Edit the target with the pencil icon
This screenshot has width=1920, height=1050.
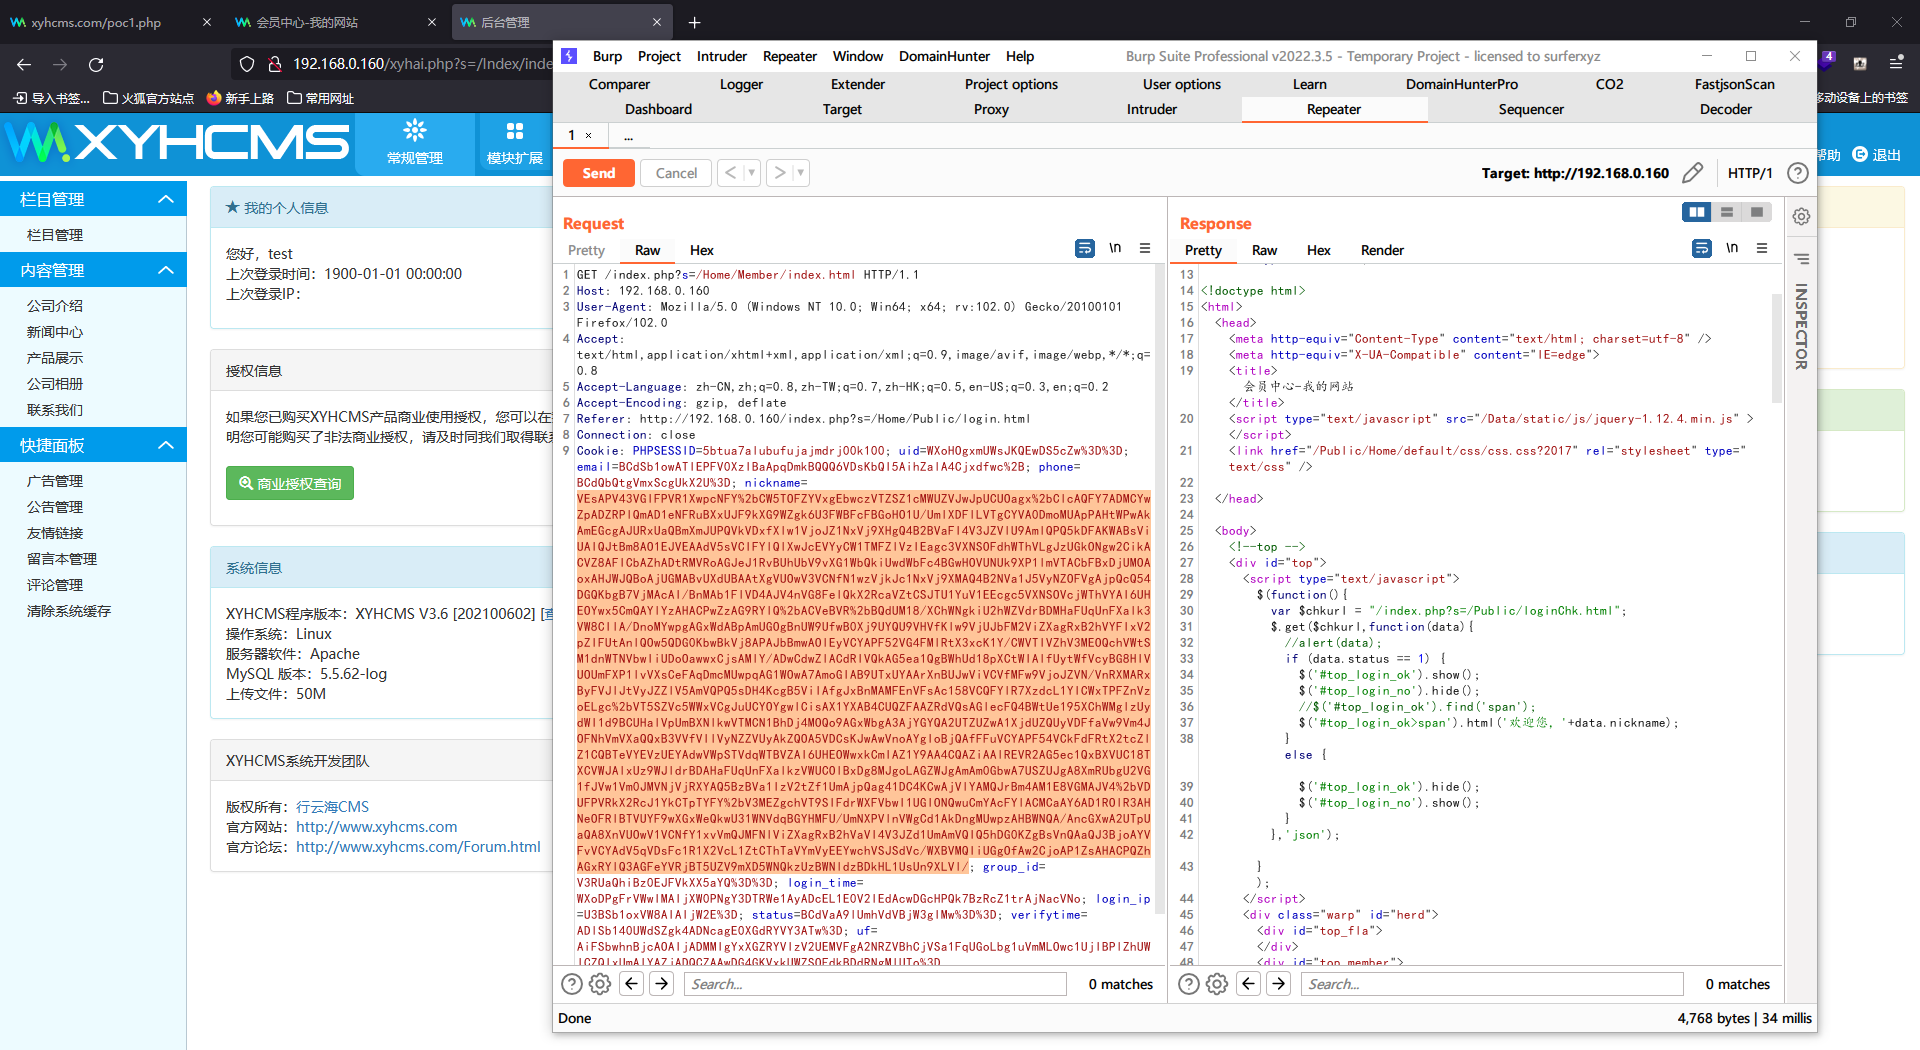pyautogui.click(x=1692, y=173)
